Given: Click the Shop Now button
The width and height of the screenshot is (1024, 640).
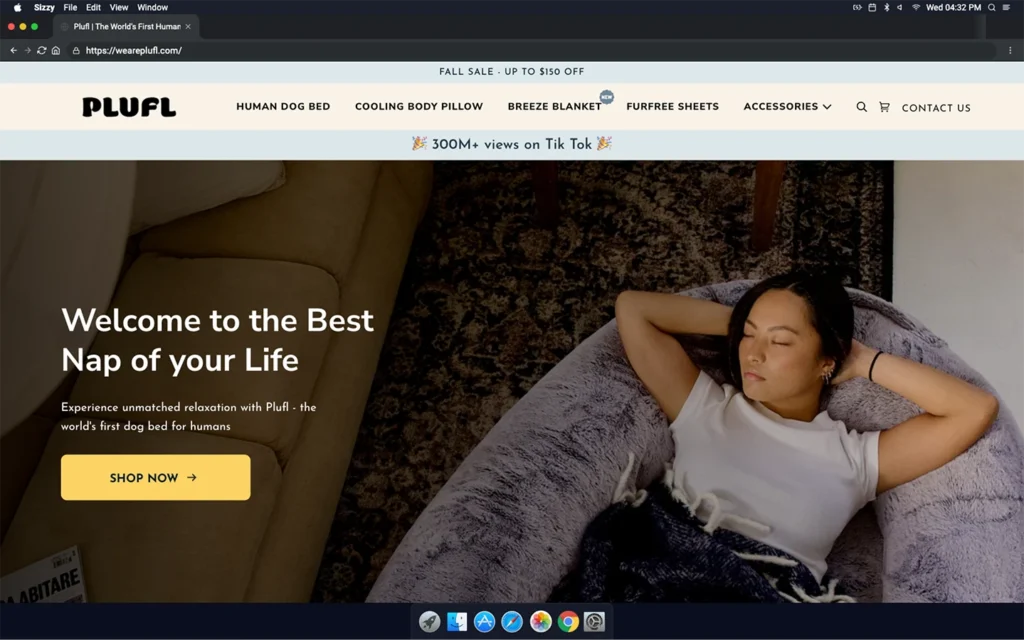Looking at the screenshot, I should pos(155,478).
